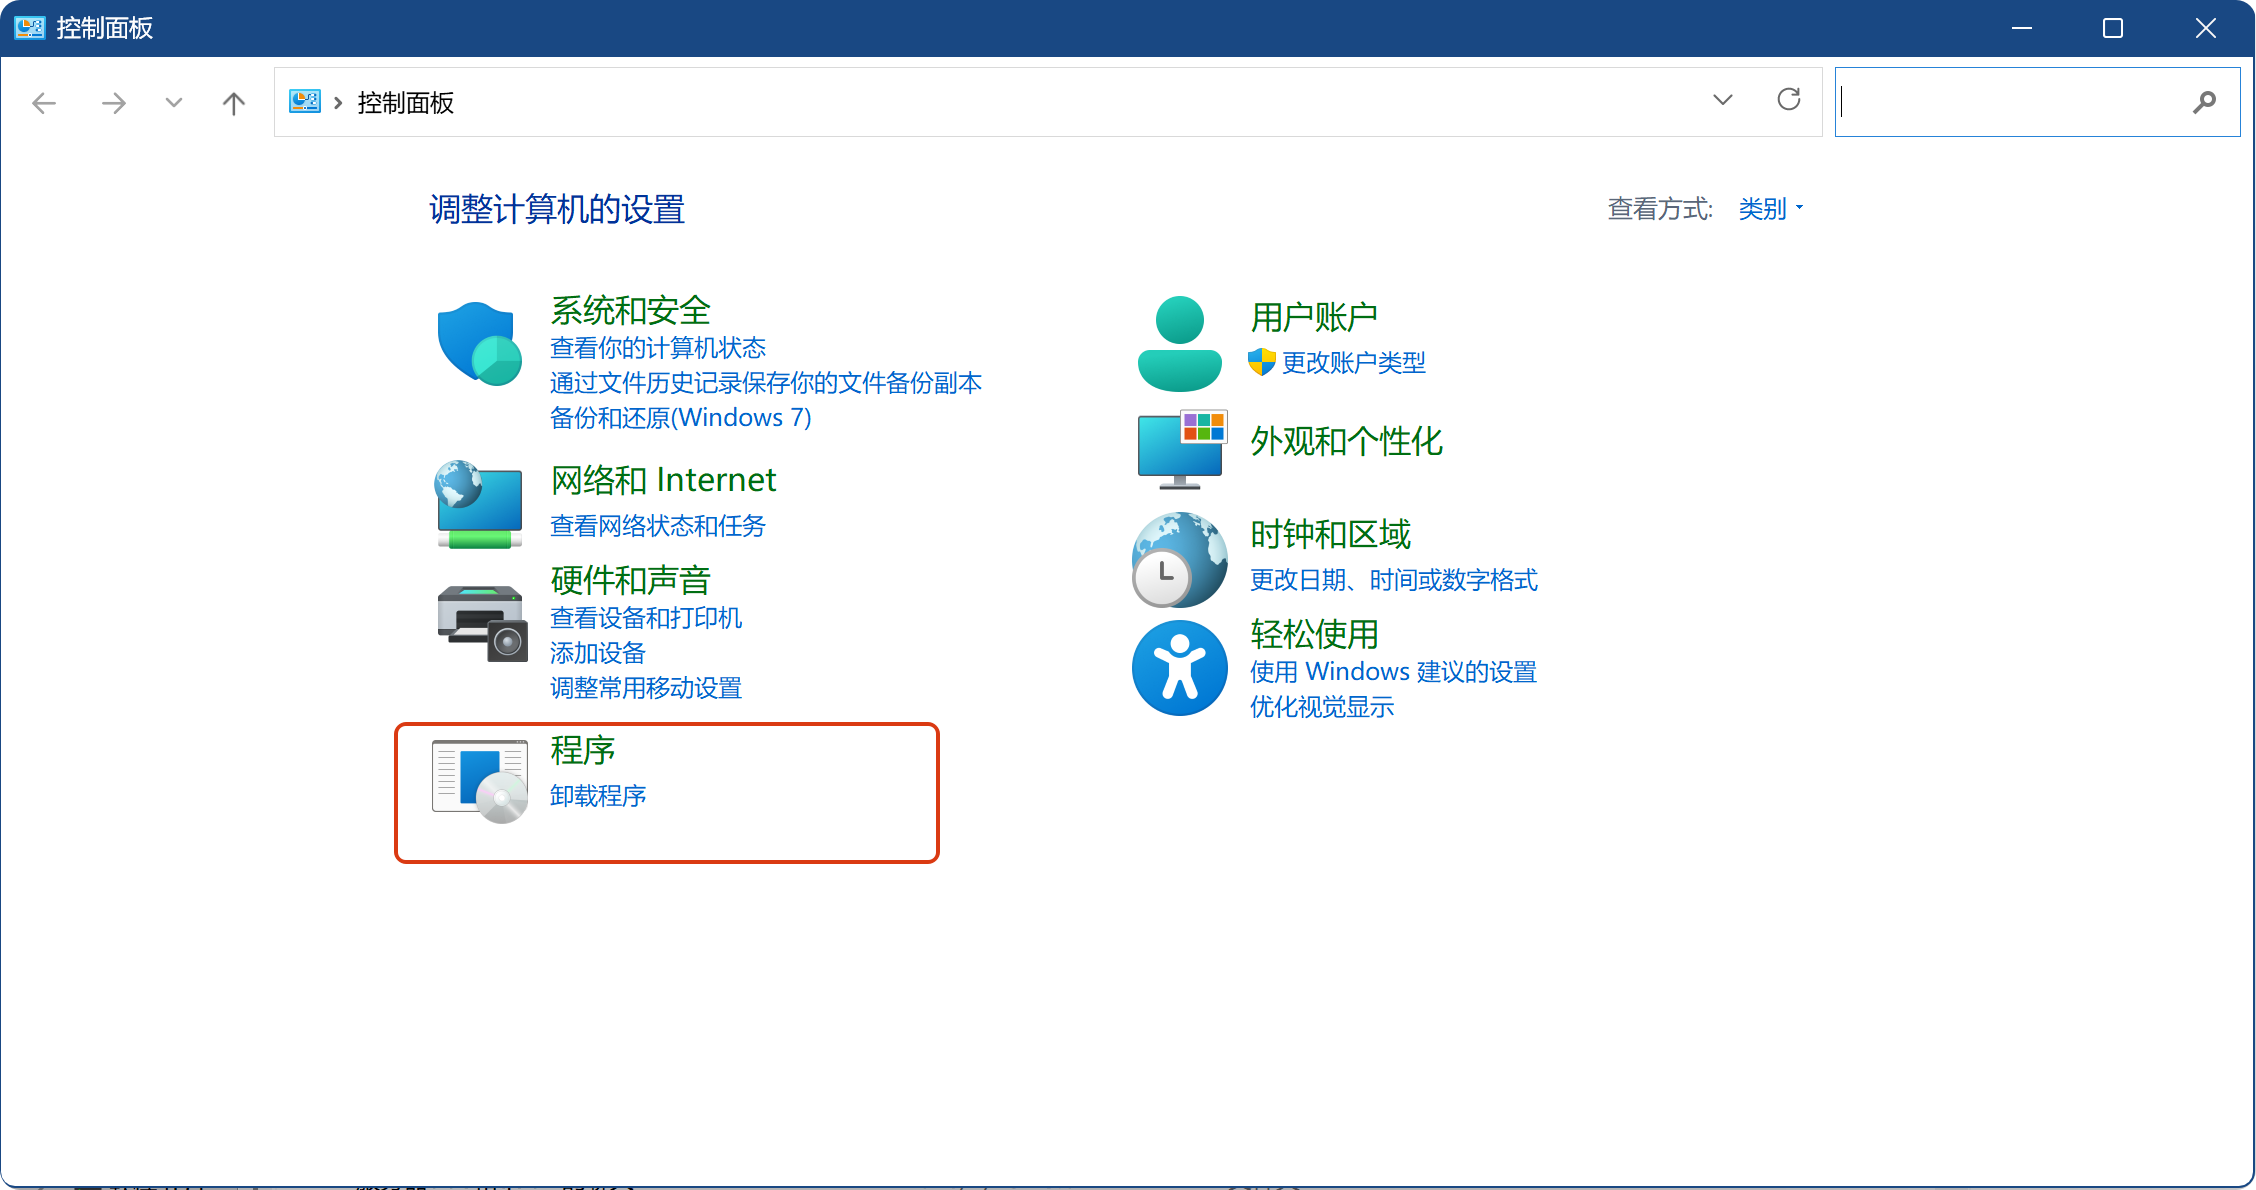Viewport: 2256px width, 1190px height.
Task: Close the Control Panel window
Action: tap(2206, 28)
